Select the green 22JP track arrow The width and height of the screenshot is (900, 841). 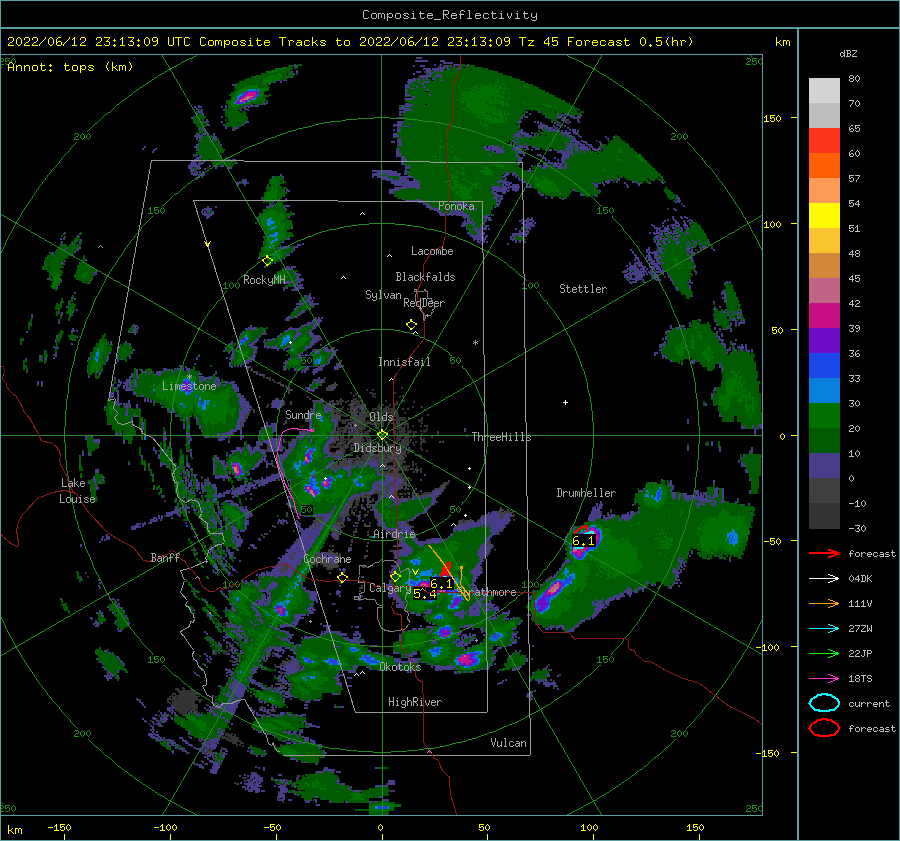click(824, 653)
